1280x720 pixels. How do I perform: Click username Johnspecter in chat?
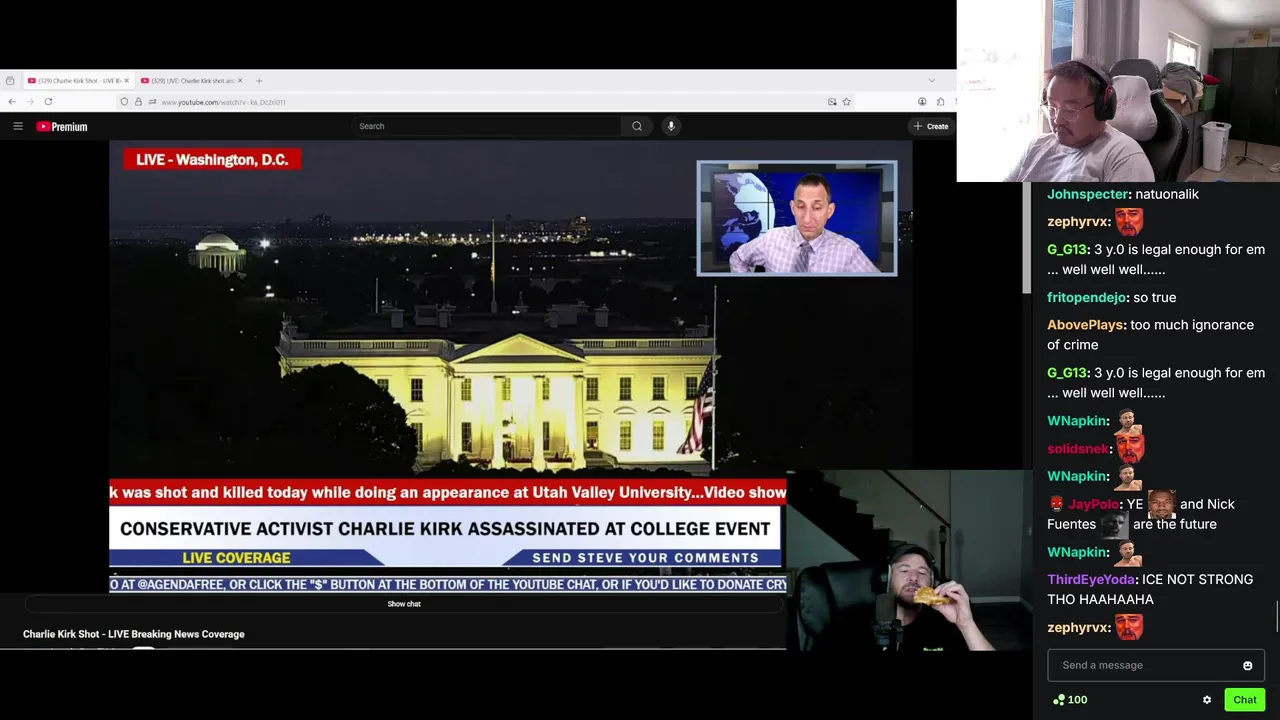[x=1087, y=194]
